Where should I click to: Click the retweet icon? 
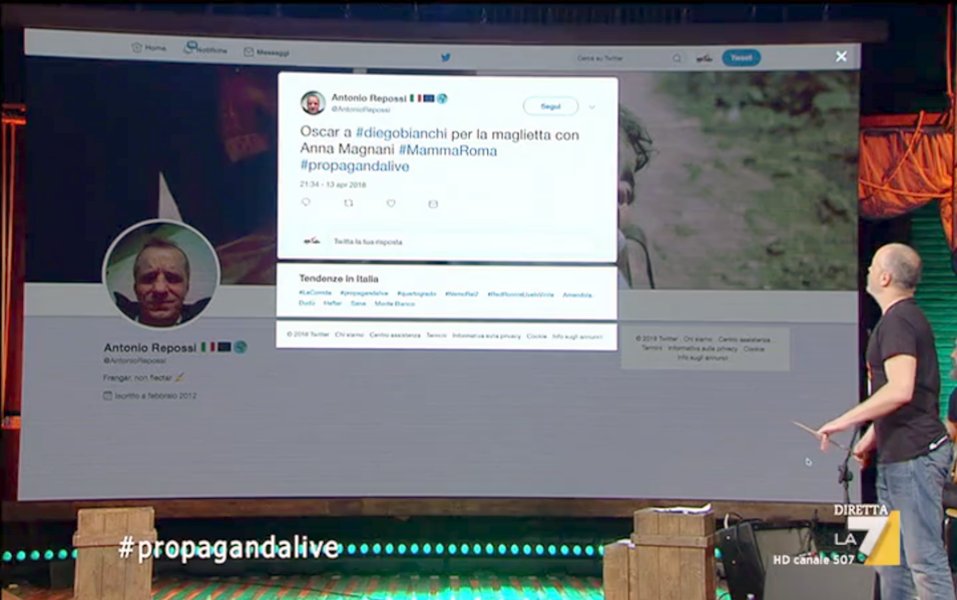click(348, 203)
